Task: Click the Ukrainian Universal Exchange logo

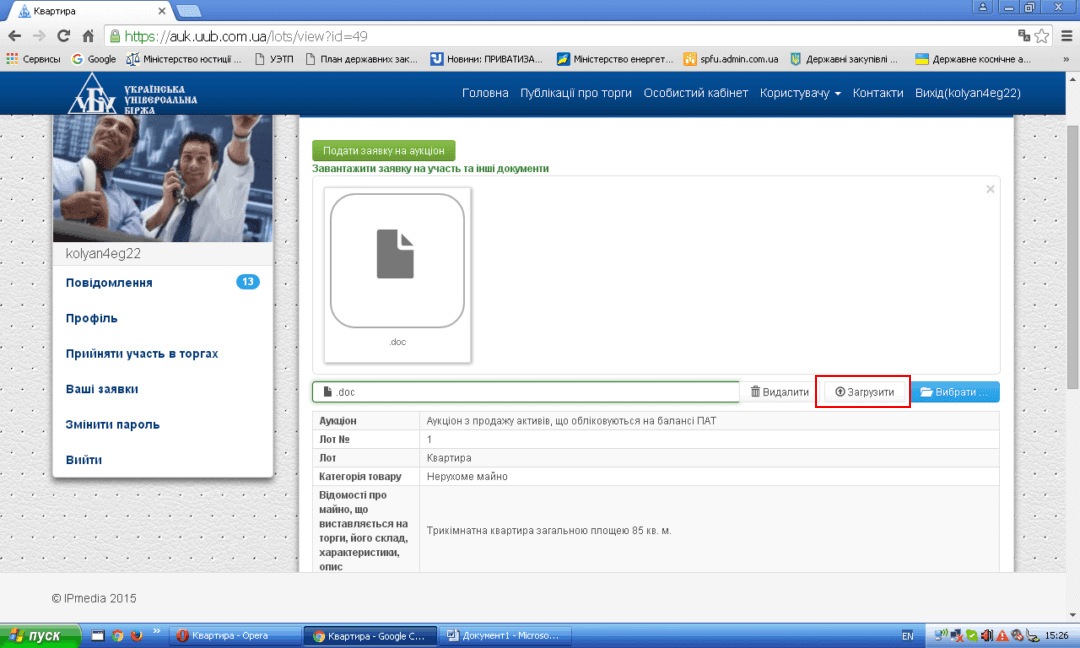Action: [133, 93]
